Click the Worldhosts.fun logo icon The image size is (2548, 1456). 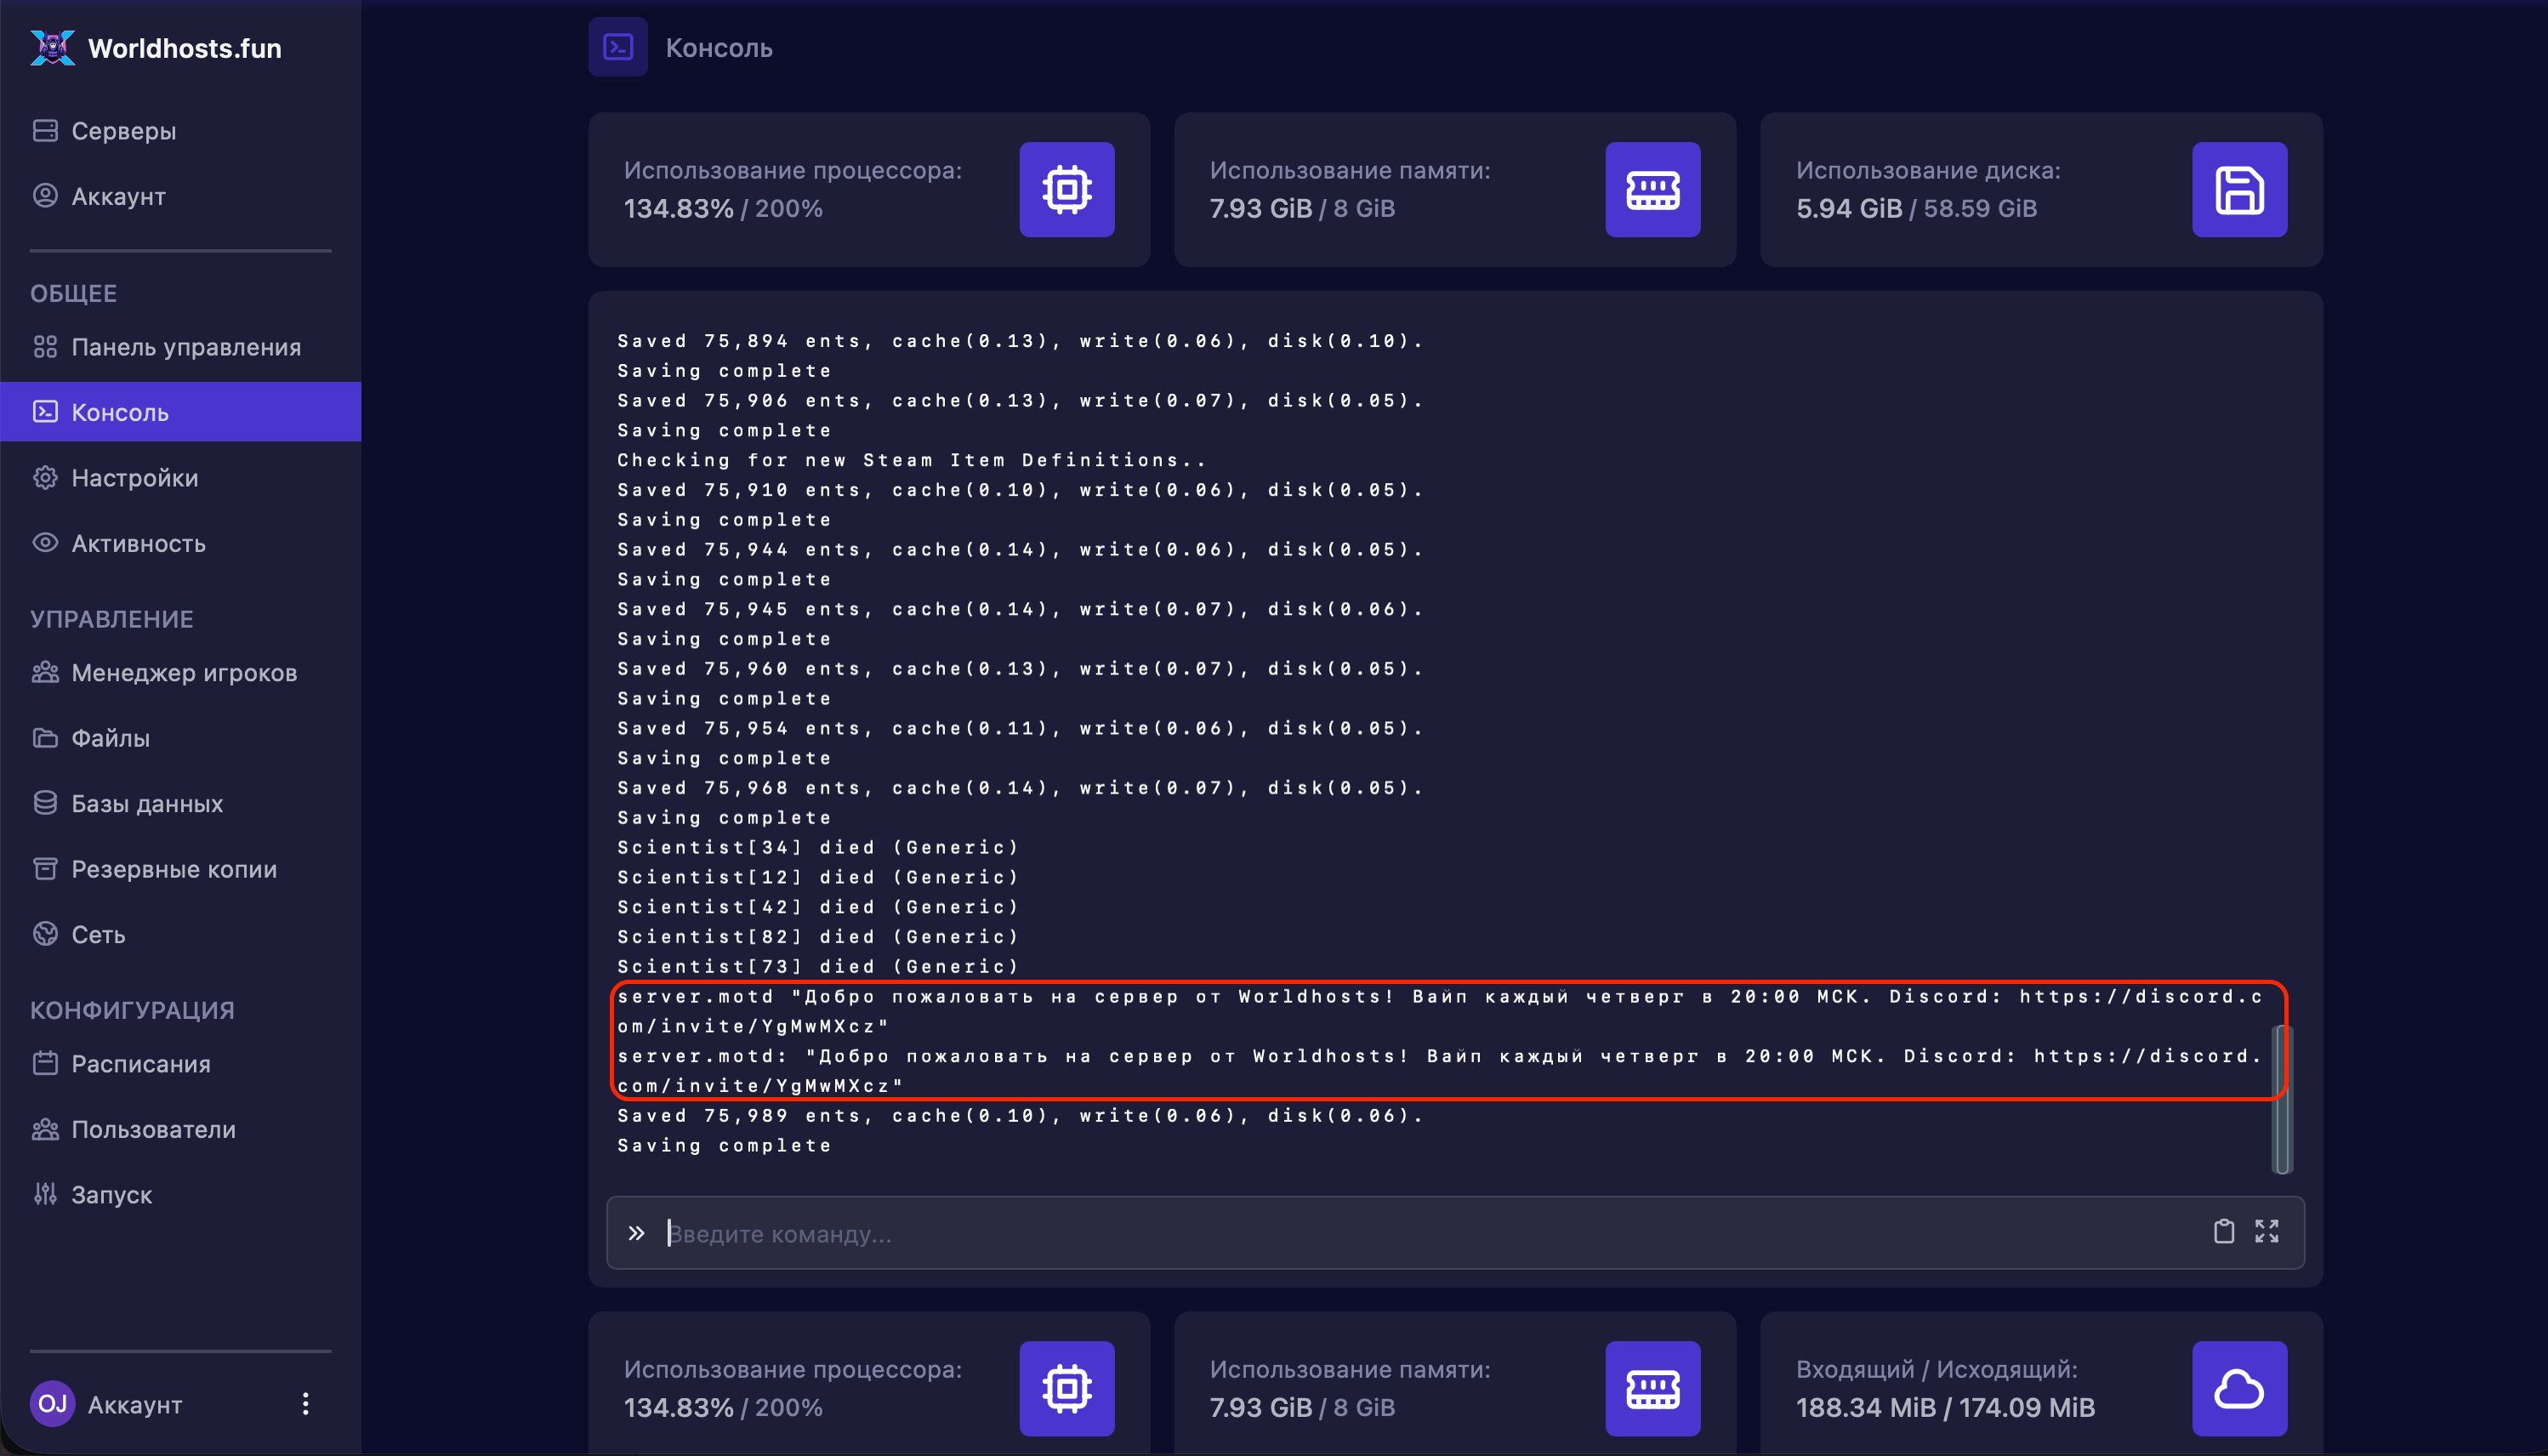tap(52, 48)
